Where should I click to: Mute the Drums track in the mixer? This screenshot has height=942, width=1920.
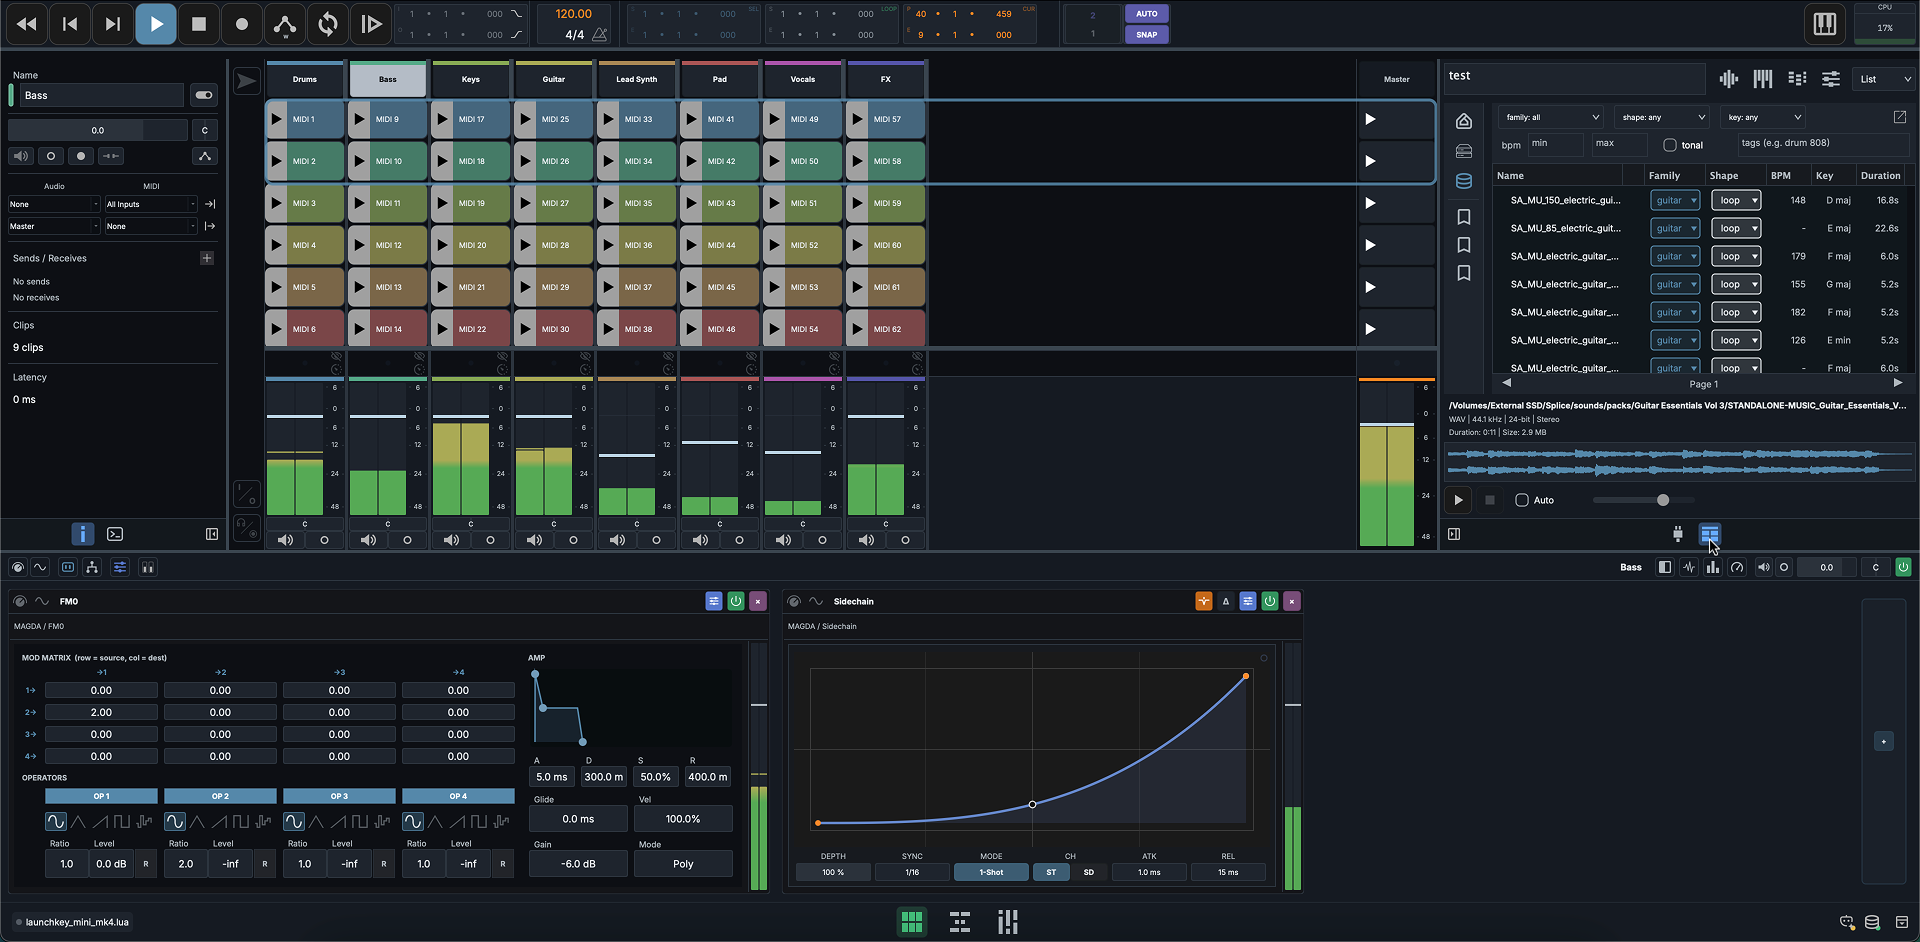[286, 540]
